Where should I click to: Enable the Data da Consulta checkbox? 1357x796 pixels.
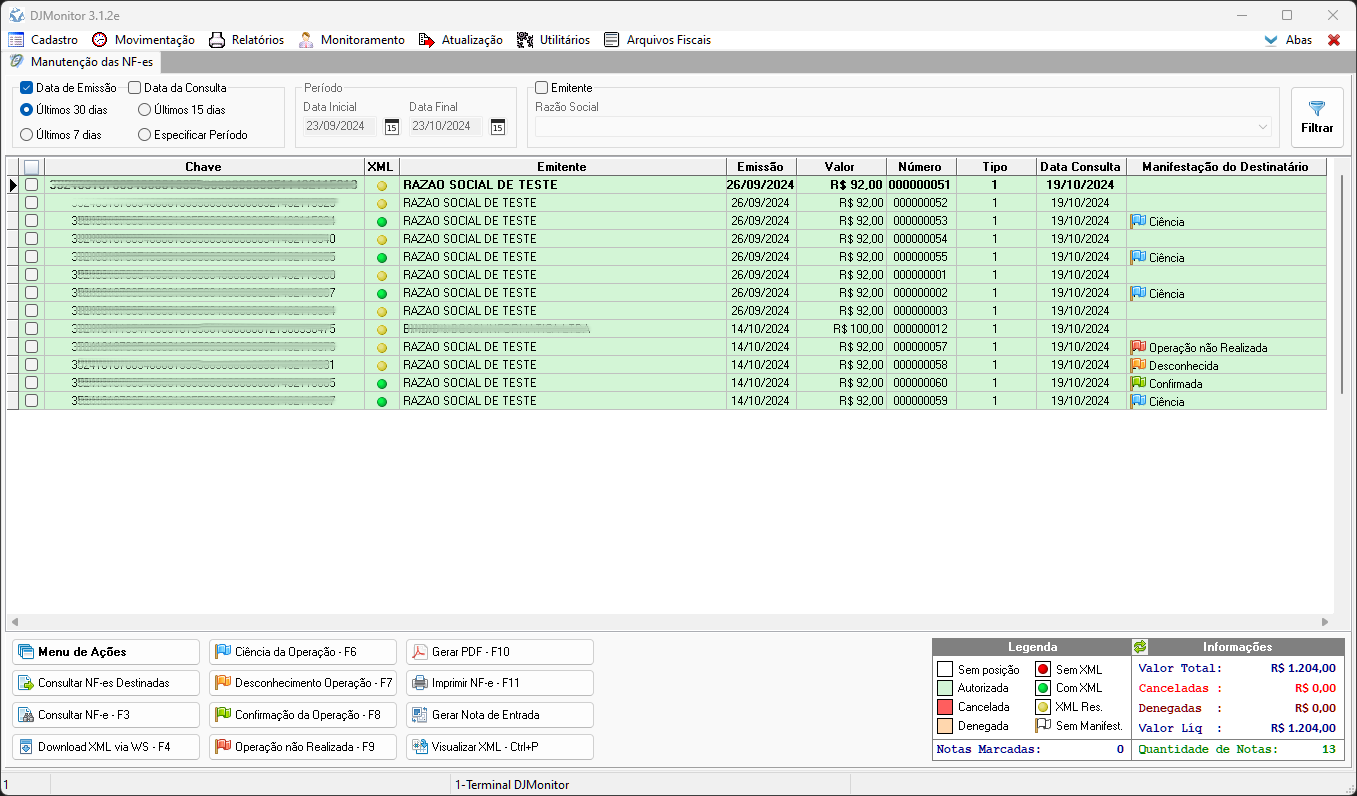coord(135,88)
